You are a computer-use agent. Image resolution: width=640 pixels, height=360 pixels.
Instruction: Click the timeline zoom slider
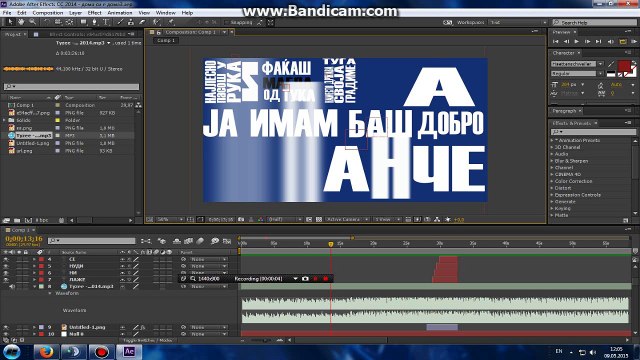[261, 340]
